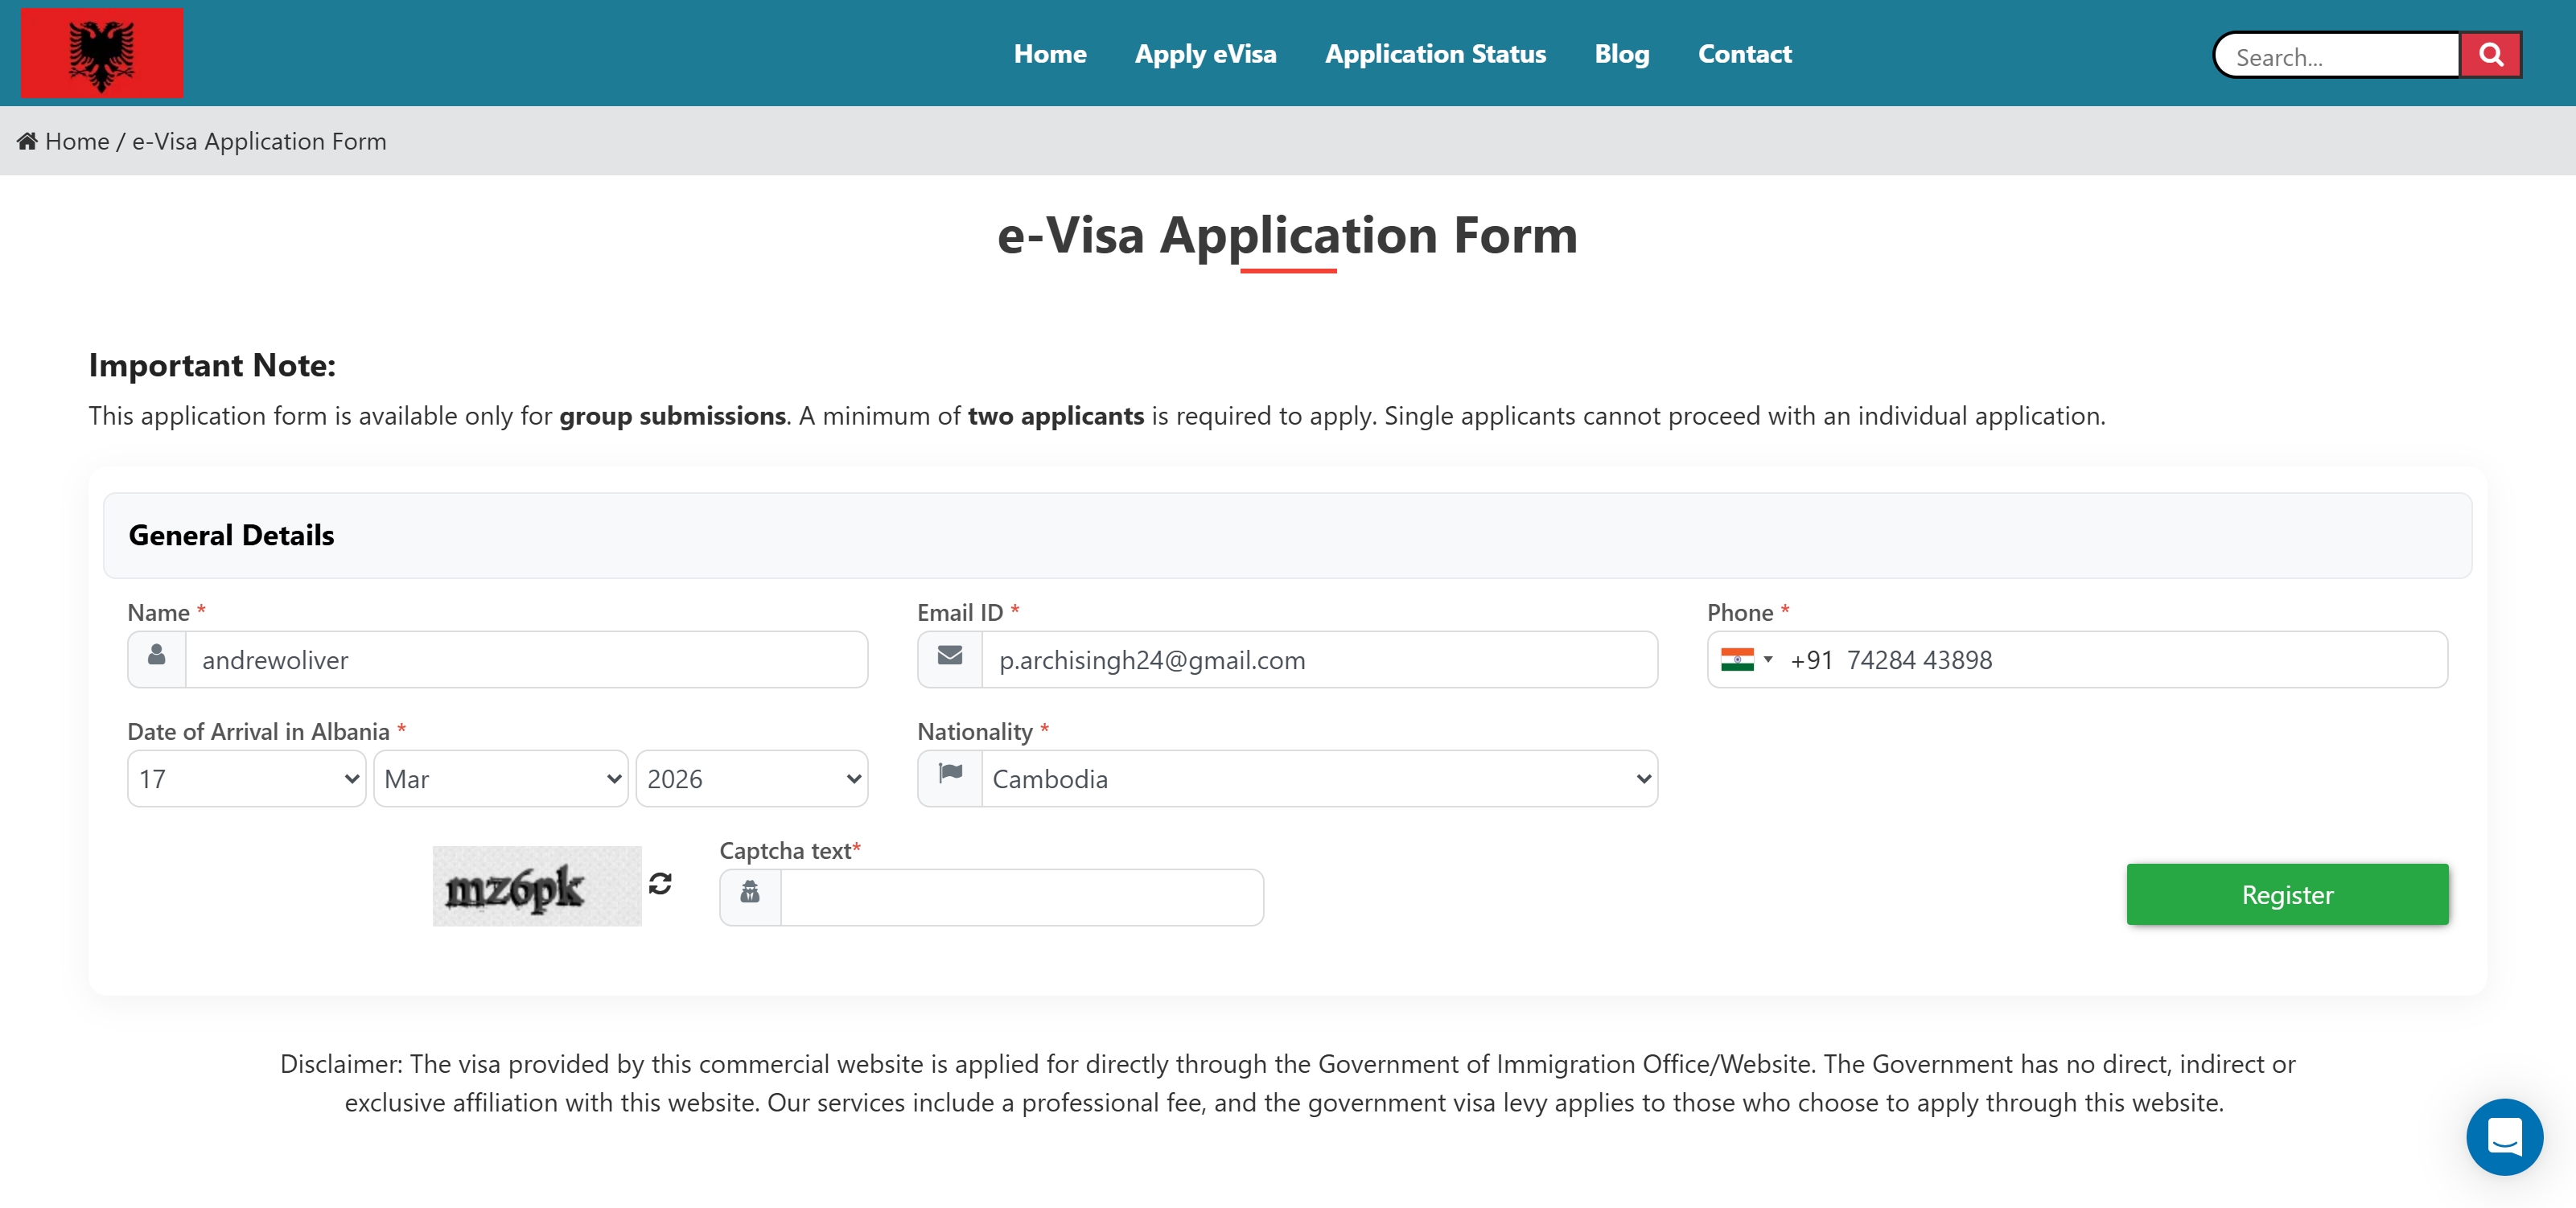Expand the arrival month dropdown showing Mar
This screenshot has height=1208, width=2576.
tap(500, 778)
